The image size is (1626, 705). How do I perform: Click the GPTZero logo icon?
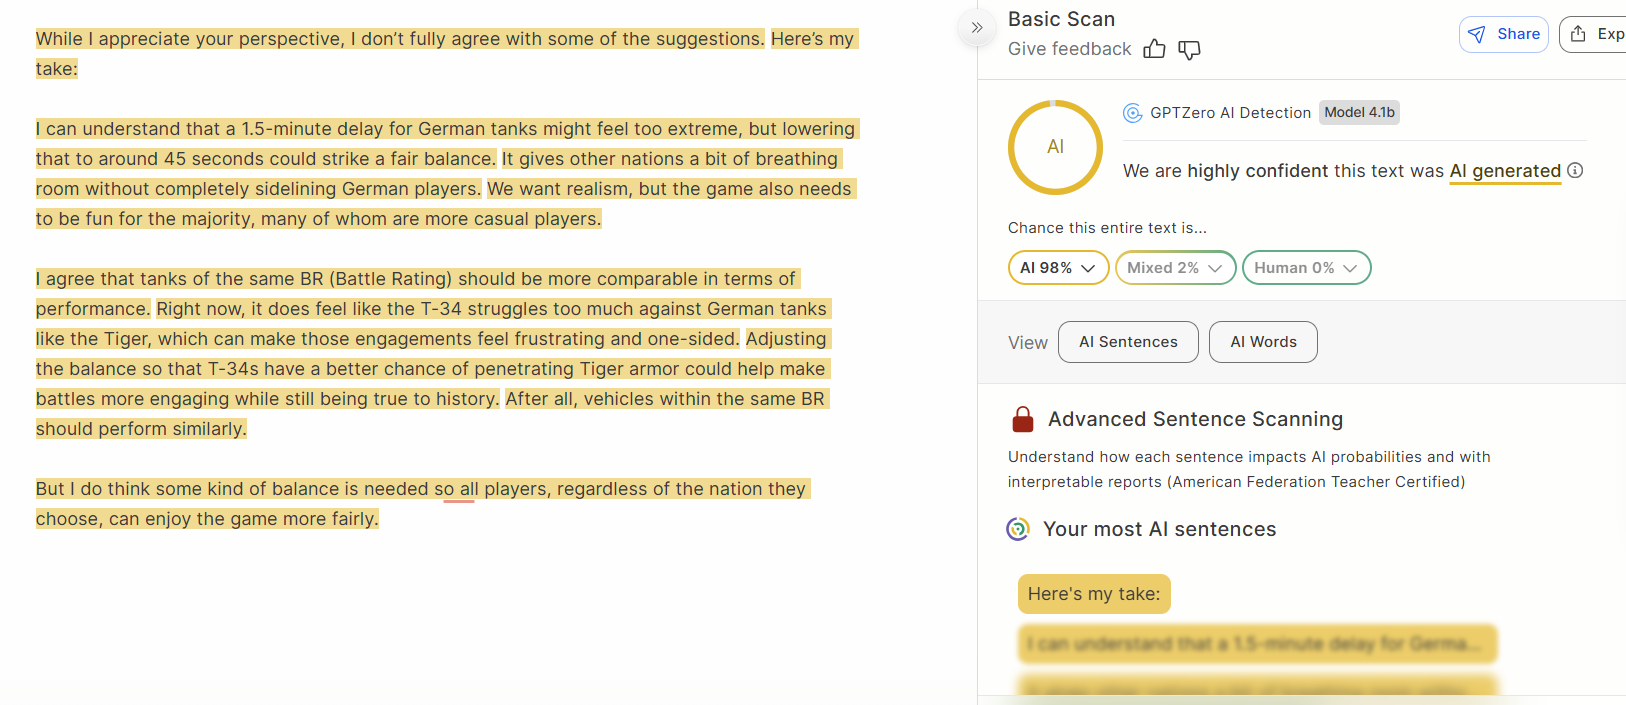(x=1132, y=113)
